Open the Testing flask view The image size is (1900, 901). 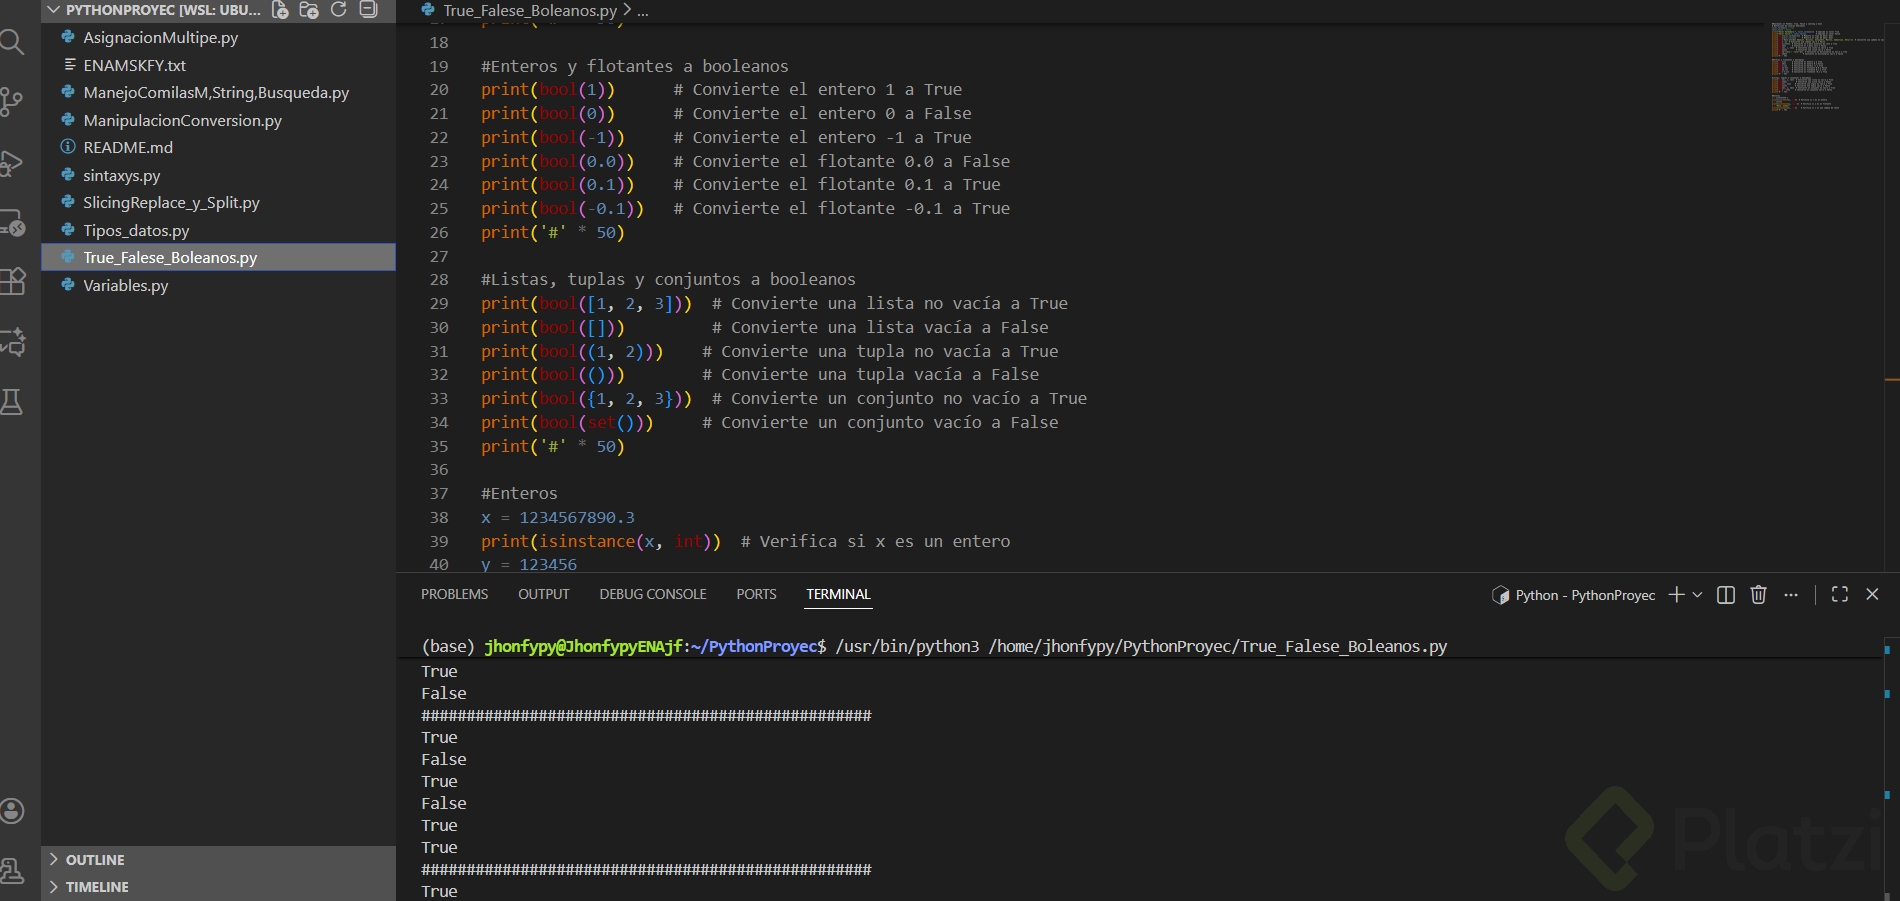(x=12, y=402)
